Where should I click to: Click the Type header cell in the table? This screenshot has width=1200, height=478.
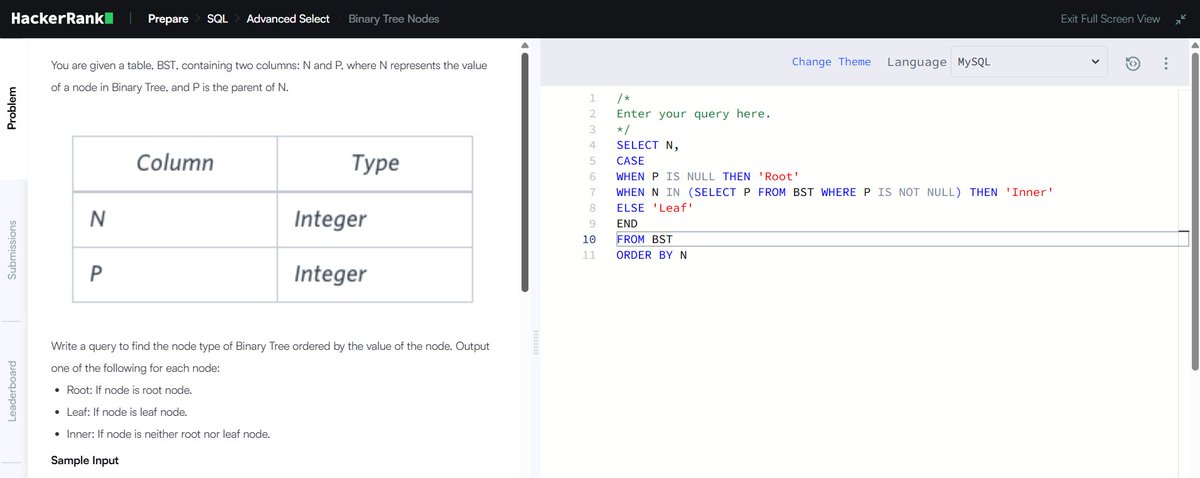[x=375, y=163]
